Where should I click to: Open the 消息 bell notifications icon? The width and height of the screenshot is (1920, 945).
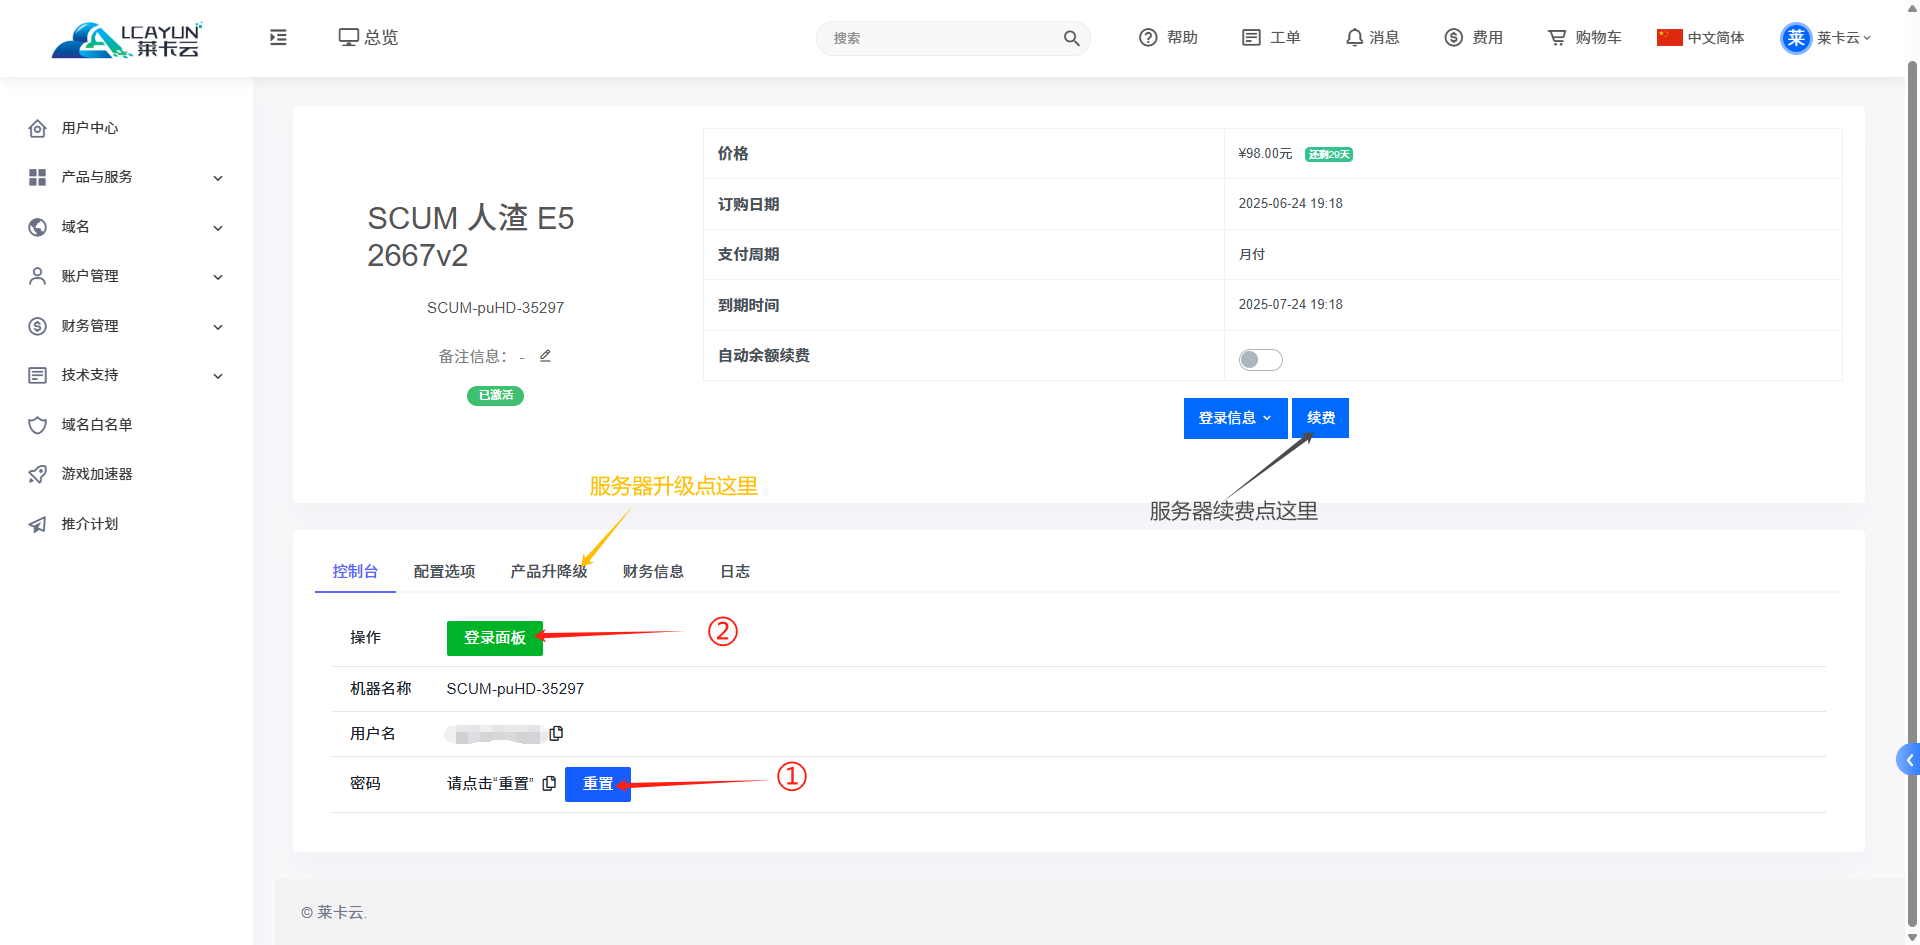[1354, 37]
